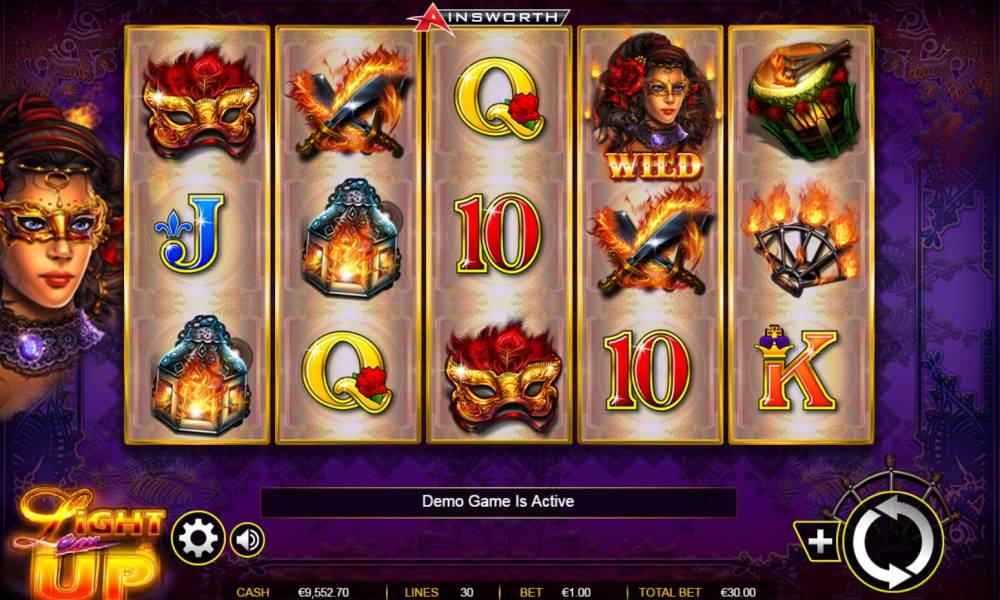The width and height of the screenshot is (1000, 600).
Task: Click the flaming swords on reel two
Action: click(349, 102)
